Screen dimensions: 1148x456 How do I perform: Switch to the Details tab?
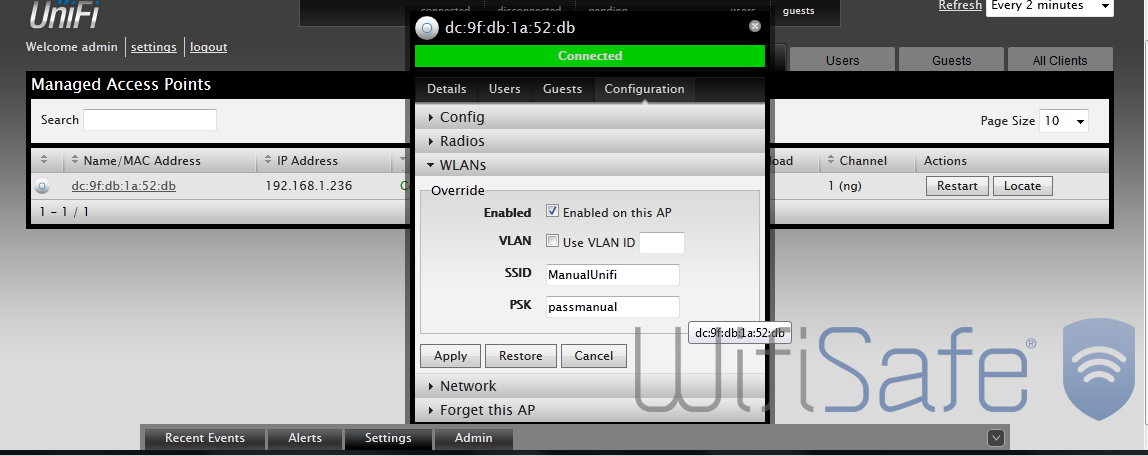tap(446, 89)
